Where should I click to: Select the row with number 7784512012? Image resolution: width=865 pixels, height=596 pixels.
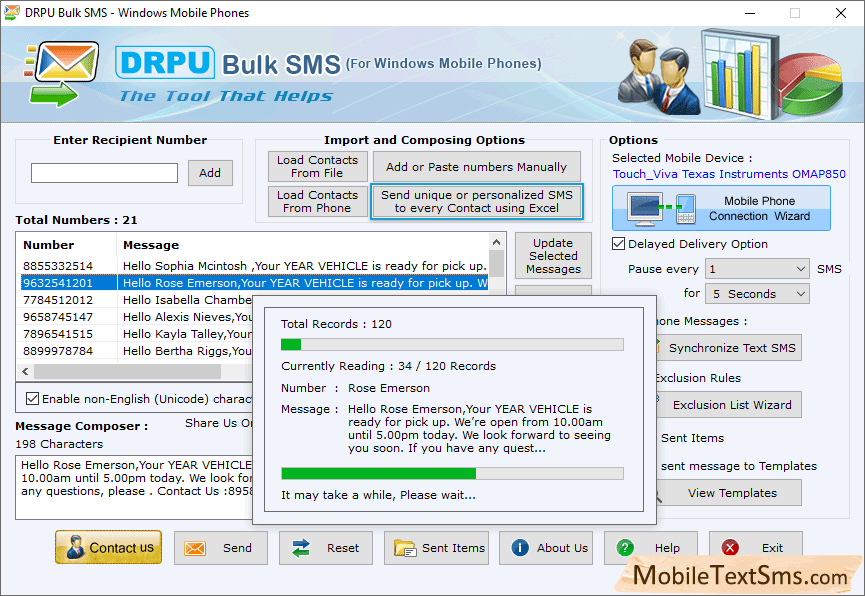click(x=137, y=300)
